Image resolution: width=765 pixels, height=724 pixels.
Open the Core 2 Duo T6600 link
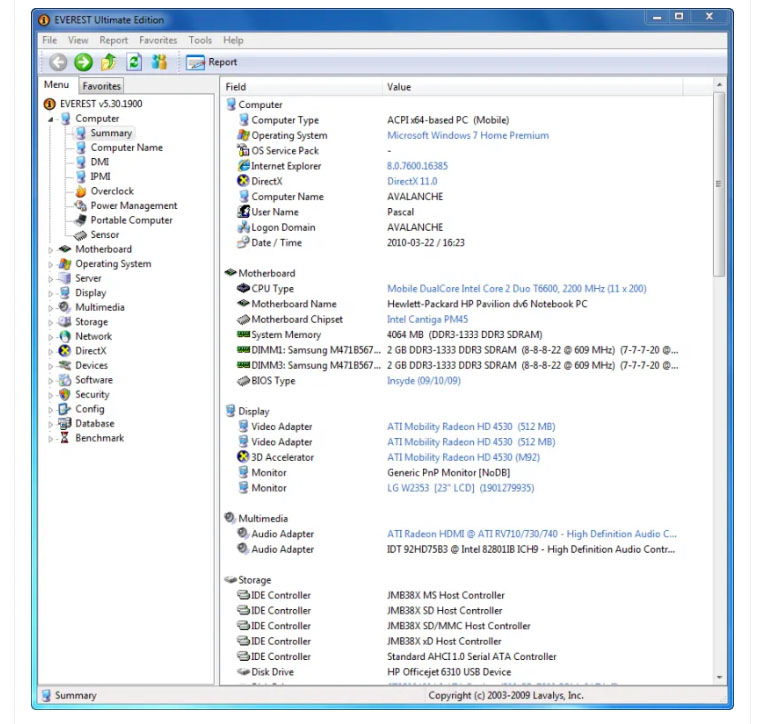click(x=517, y=288)
